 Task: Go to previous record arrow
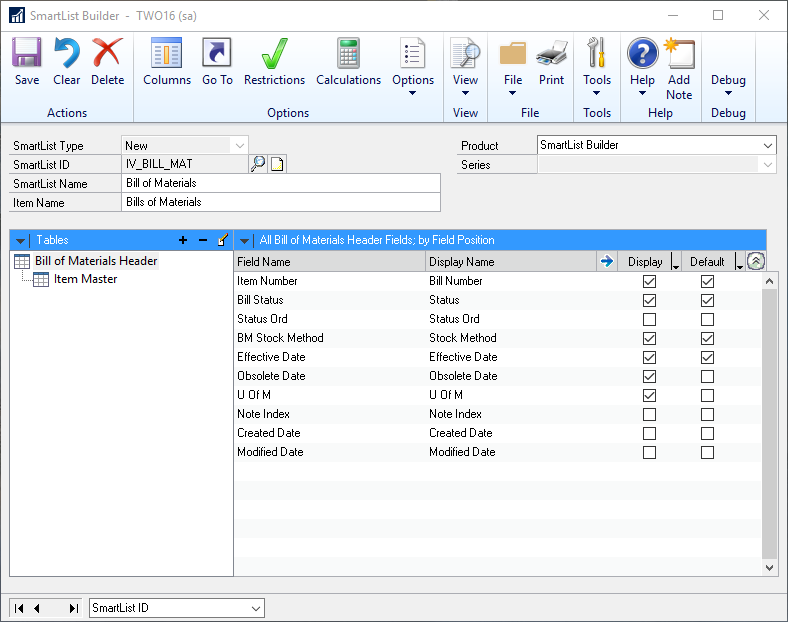[37, 608]
